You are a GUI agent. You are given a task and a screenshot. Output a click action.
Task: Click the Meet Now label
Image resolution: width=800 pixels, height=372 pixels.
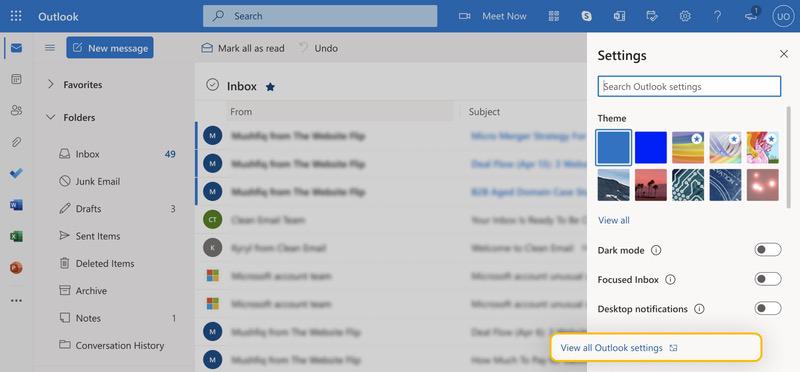click(x=504, y=16)
